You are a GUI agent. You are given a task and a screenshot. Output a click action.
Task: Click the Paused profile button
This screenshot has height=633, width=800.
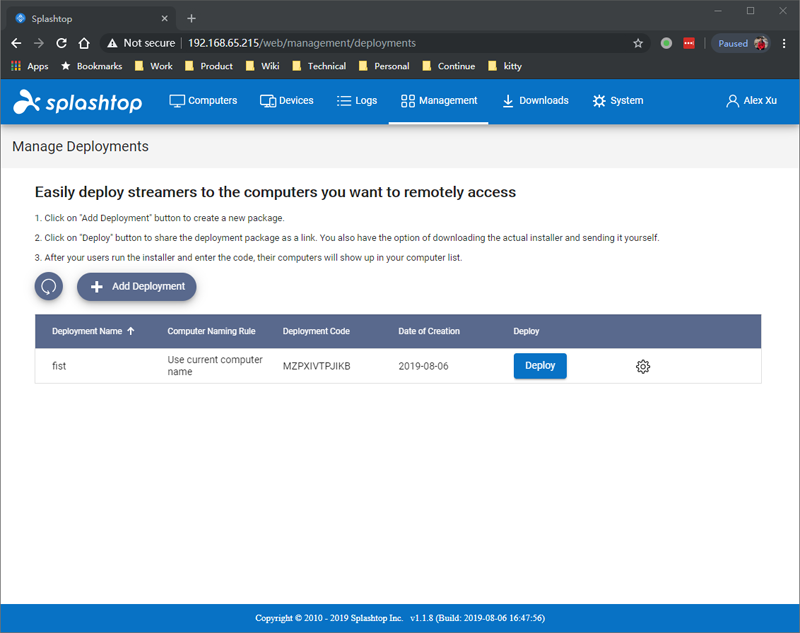741,43
